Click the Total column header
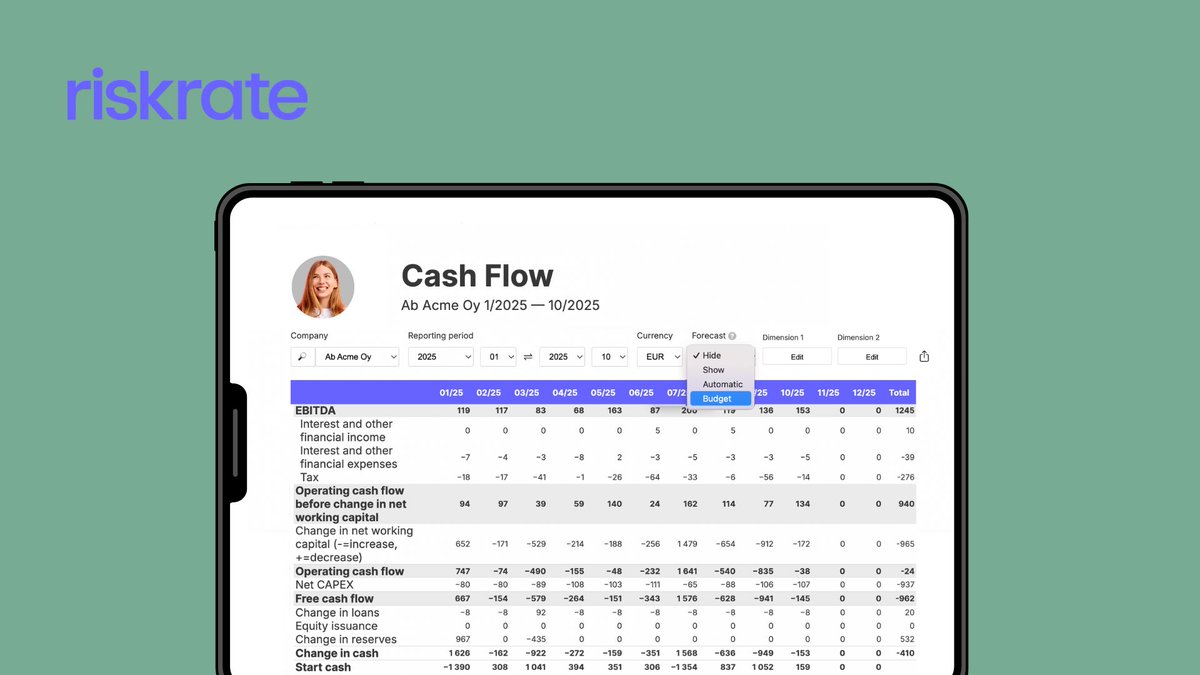The height and width of the screenshot is (675, 1200). point(898,392)
